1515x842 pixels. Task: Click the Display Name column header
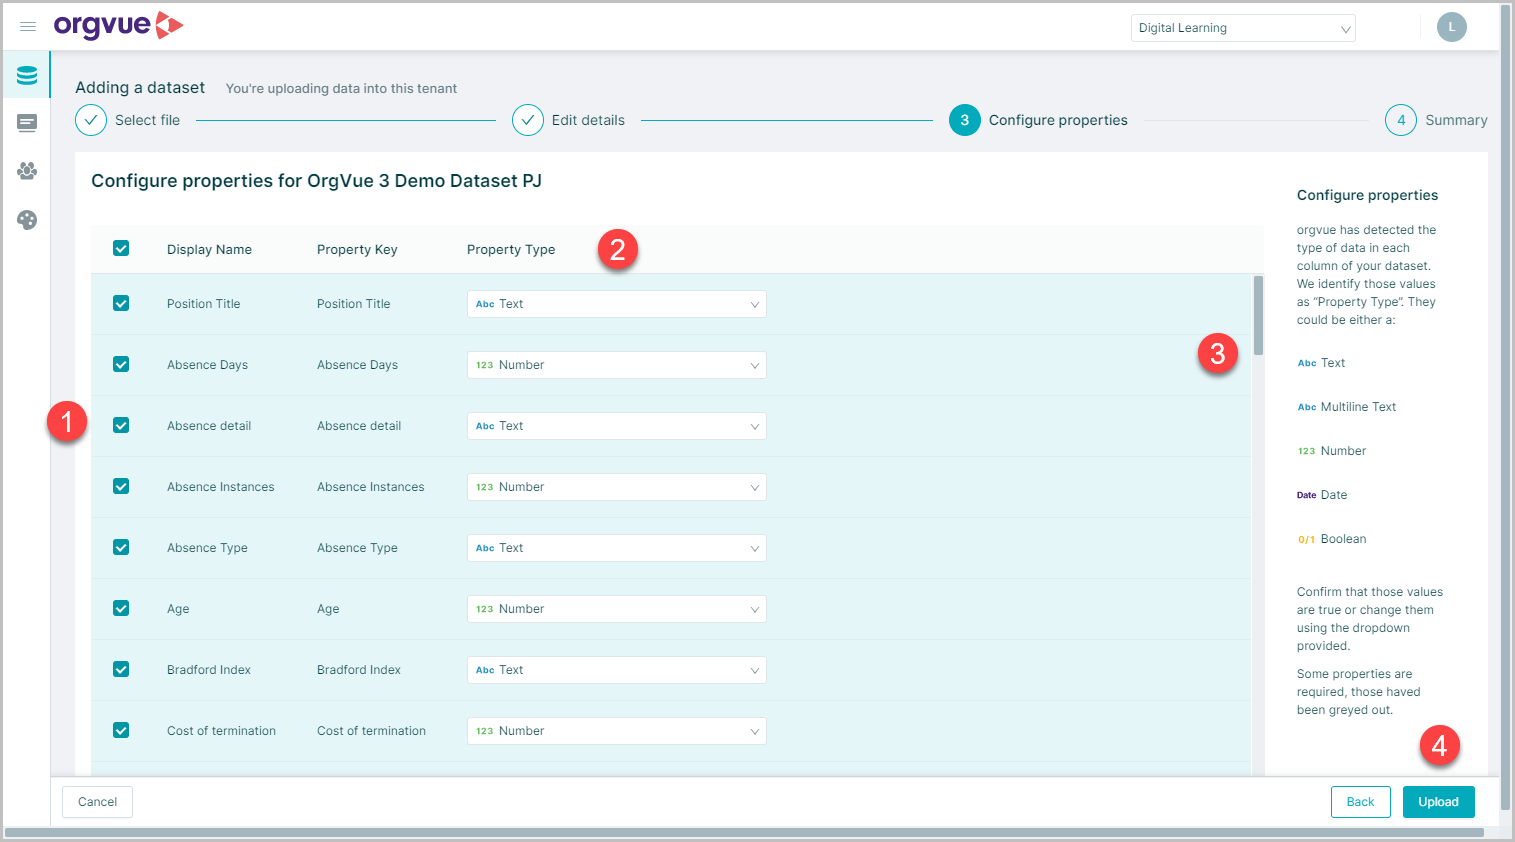(x=209, y=249)
